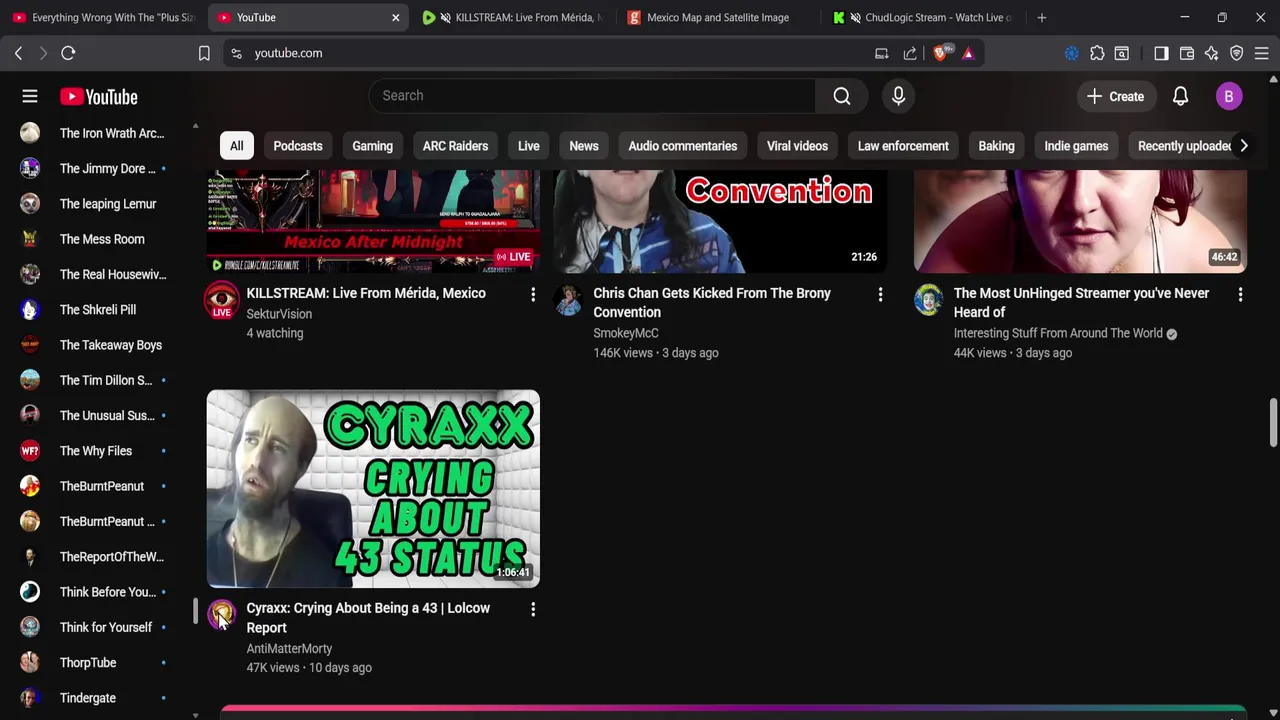Open AntiMatterMorty channel avatar
Viewport: 1280px width, 720px height.
[x=222, y=614]
